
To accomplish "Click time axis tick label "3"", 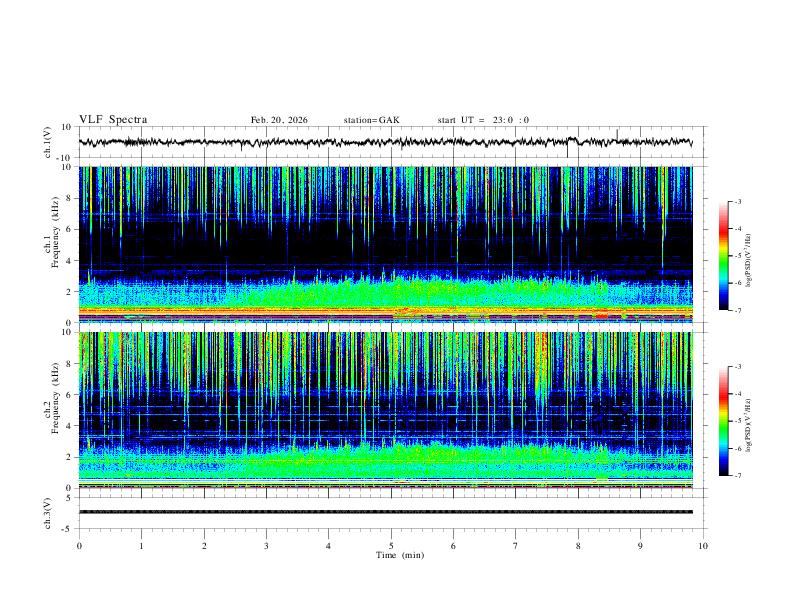I will click(x=266, y=546).
